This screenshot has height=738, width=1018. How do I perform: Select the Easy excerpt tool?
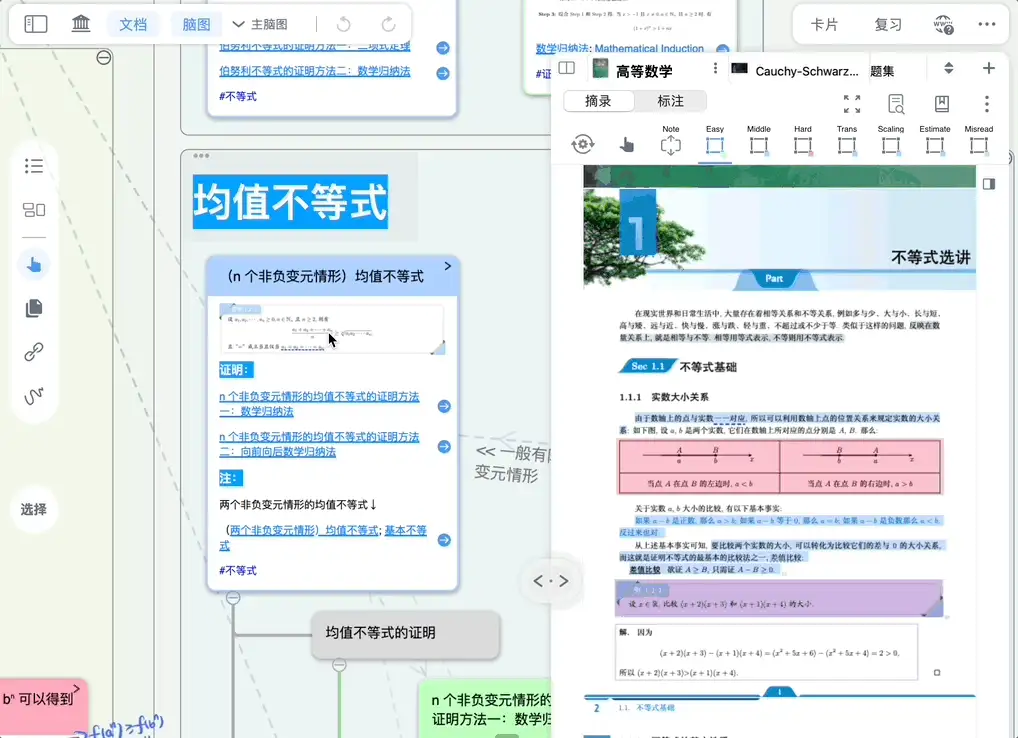pos(715,140)
